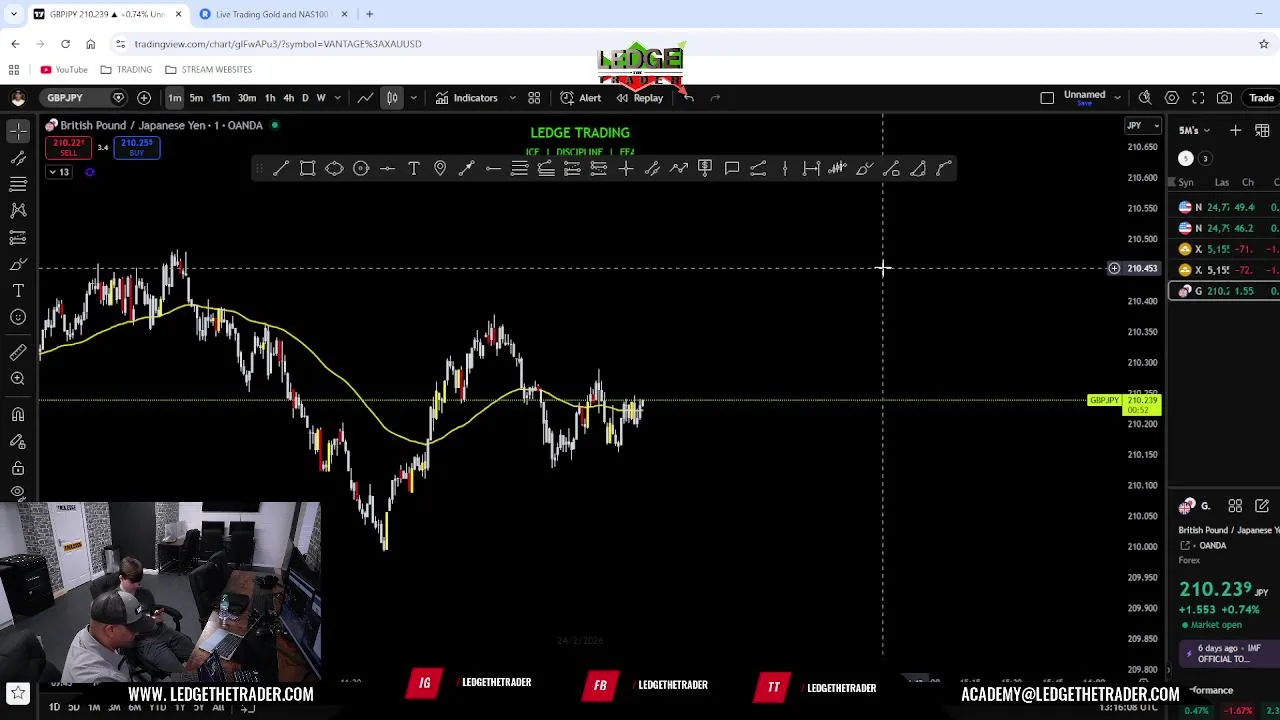Take a chart snapshot with camera icon
This screenshot has height=720, width=1280.
coord(1225,98)
